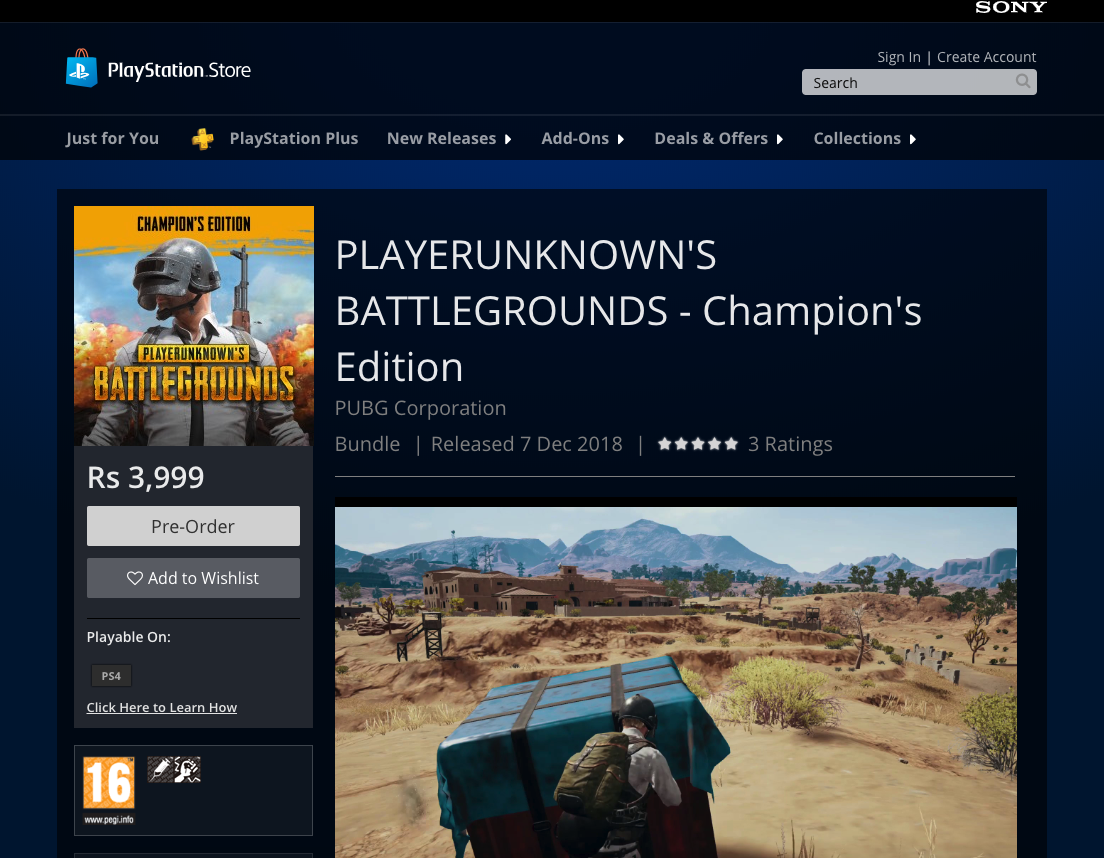Click the PUBG Champion's Edition cover art
Viewport: 1104px width, 858px height.
(194, 326)
